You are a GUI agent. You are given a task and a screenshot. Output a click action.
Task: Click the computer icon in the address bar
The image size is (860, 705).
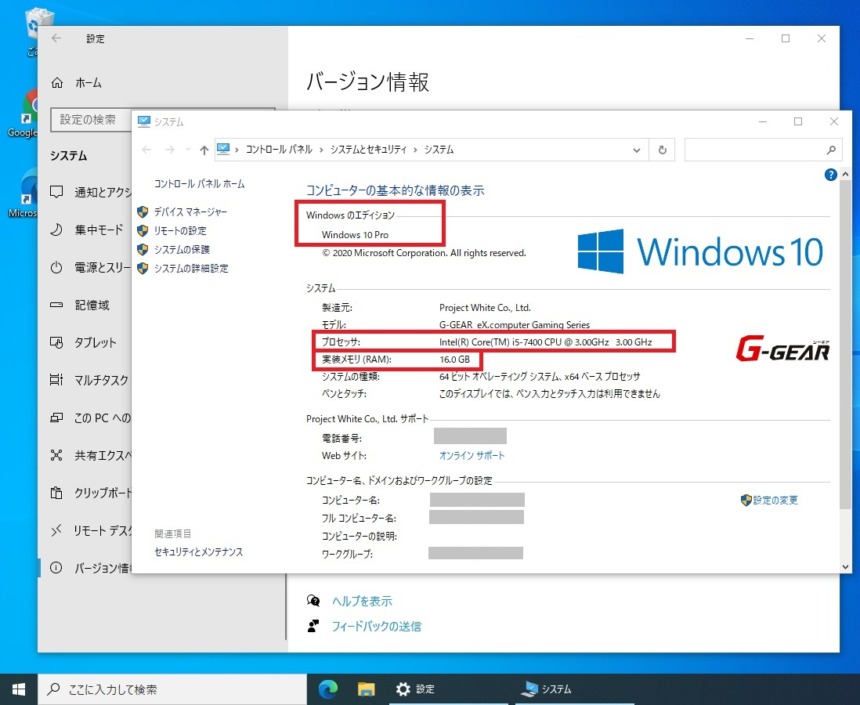(223, 149)
